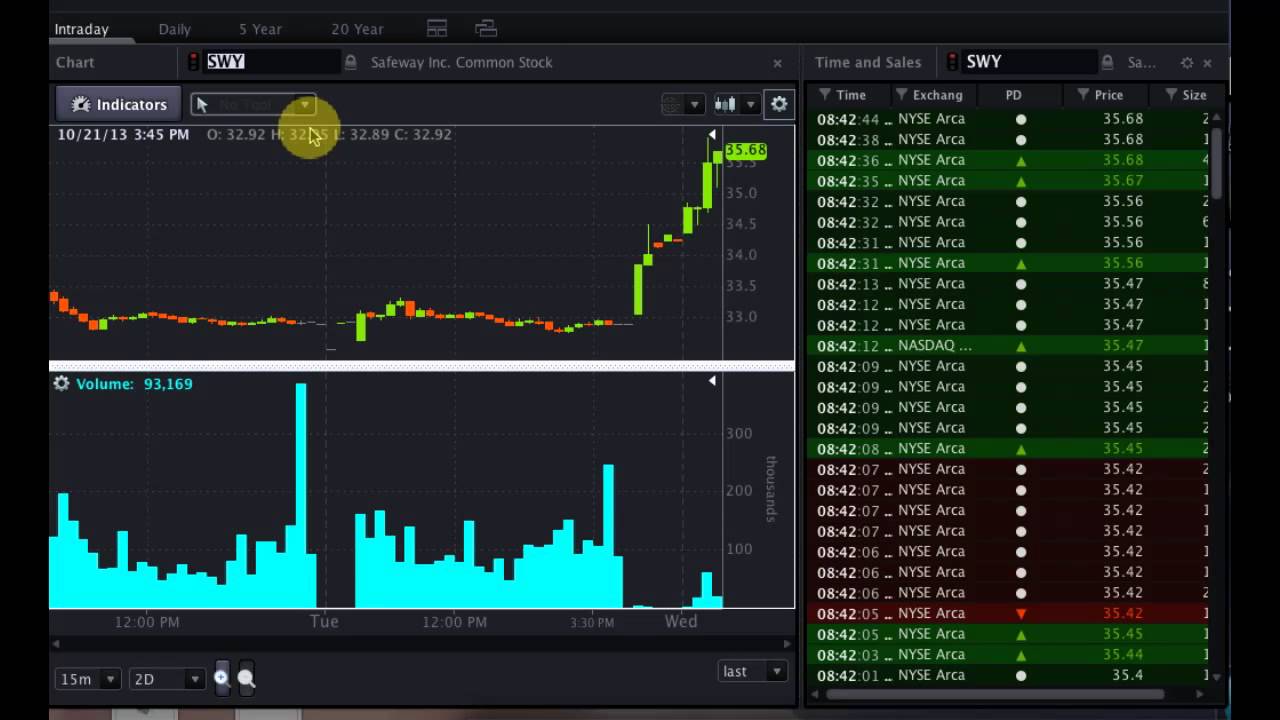Viewport: 1280px width, 720px height.
Task: Switch to the 5 Year tab
Action: (260, 29)
